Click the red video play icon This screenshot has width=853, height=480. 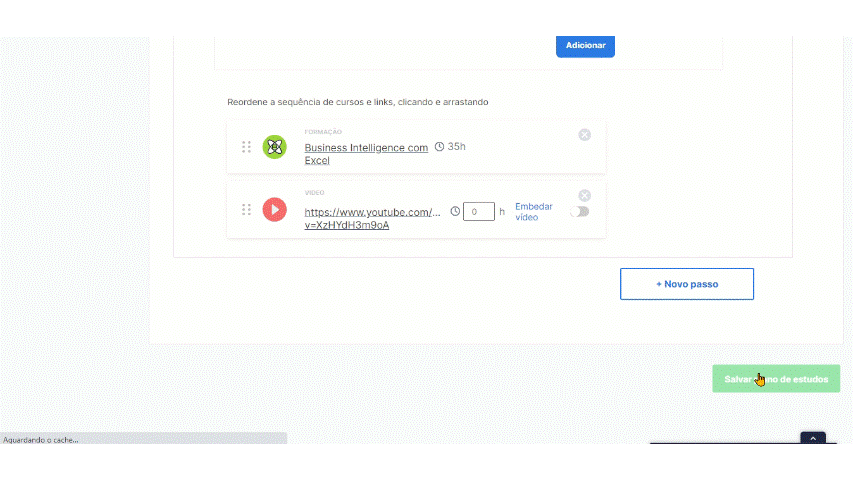coord(274,210)
